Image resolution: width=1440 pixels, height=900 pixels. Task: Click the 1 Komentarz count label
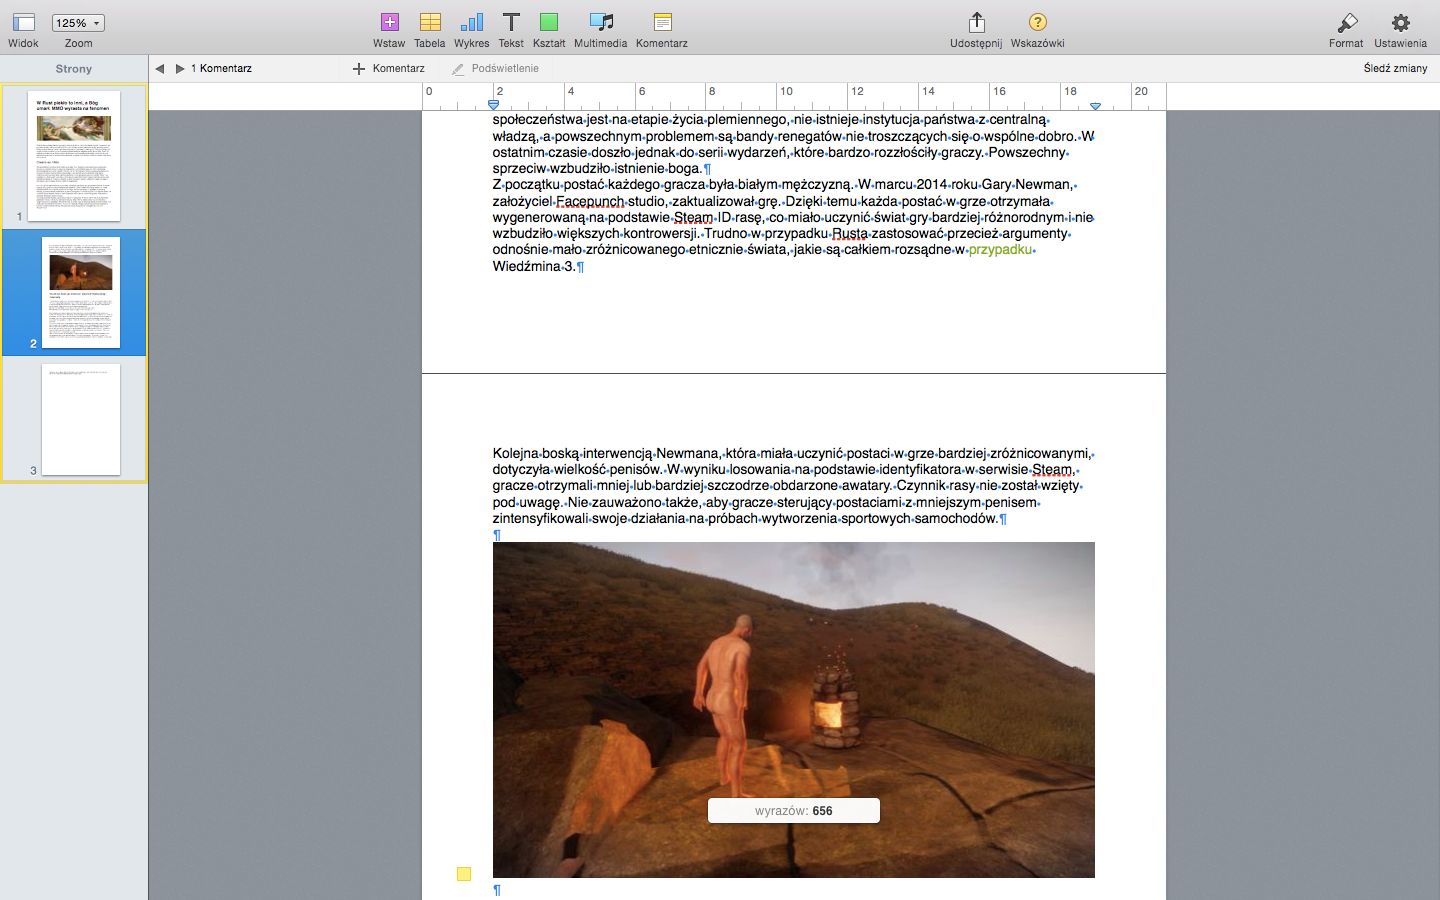click(221, 68)
